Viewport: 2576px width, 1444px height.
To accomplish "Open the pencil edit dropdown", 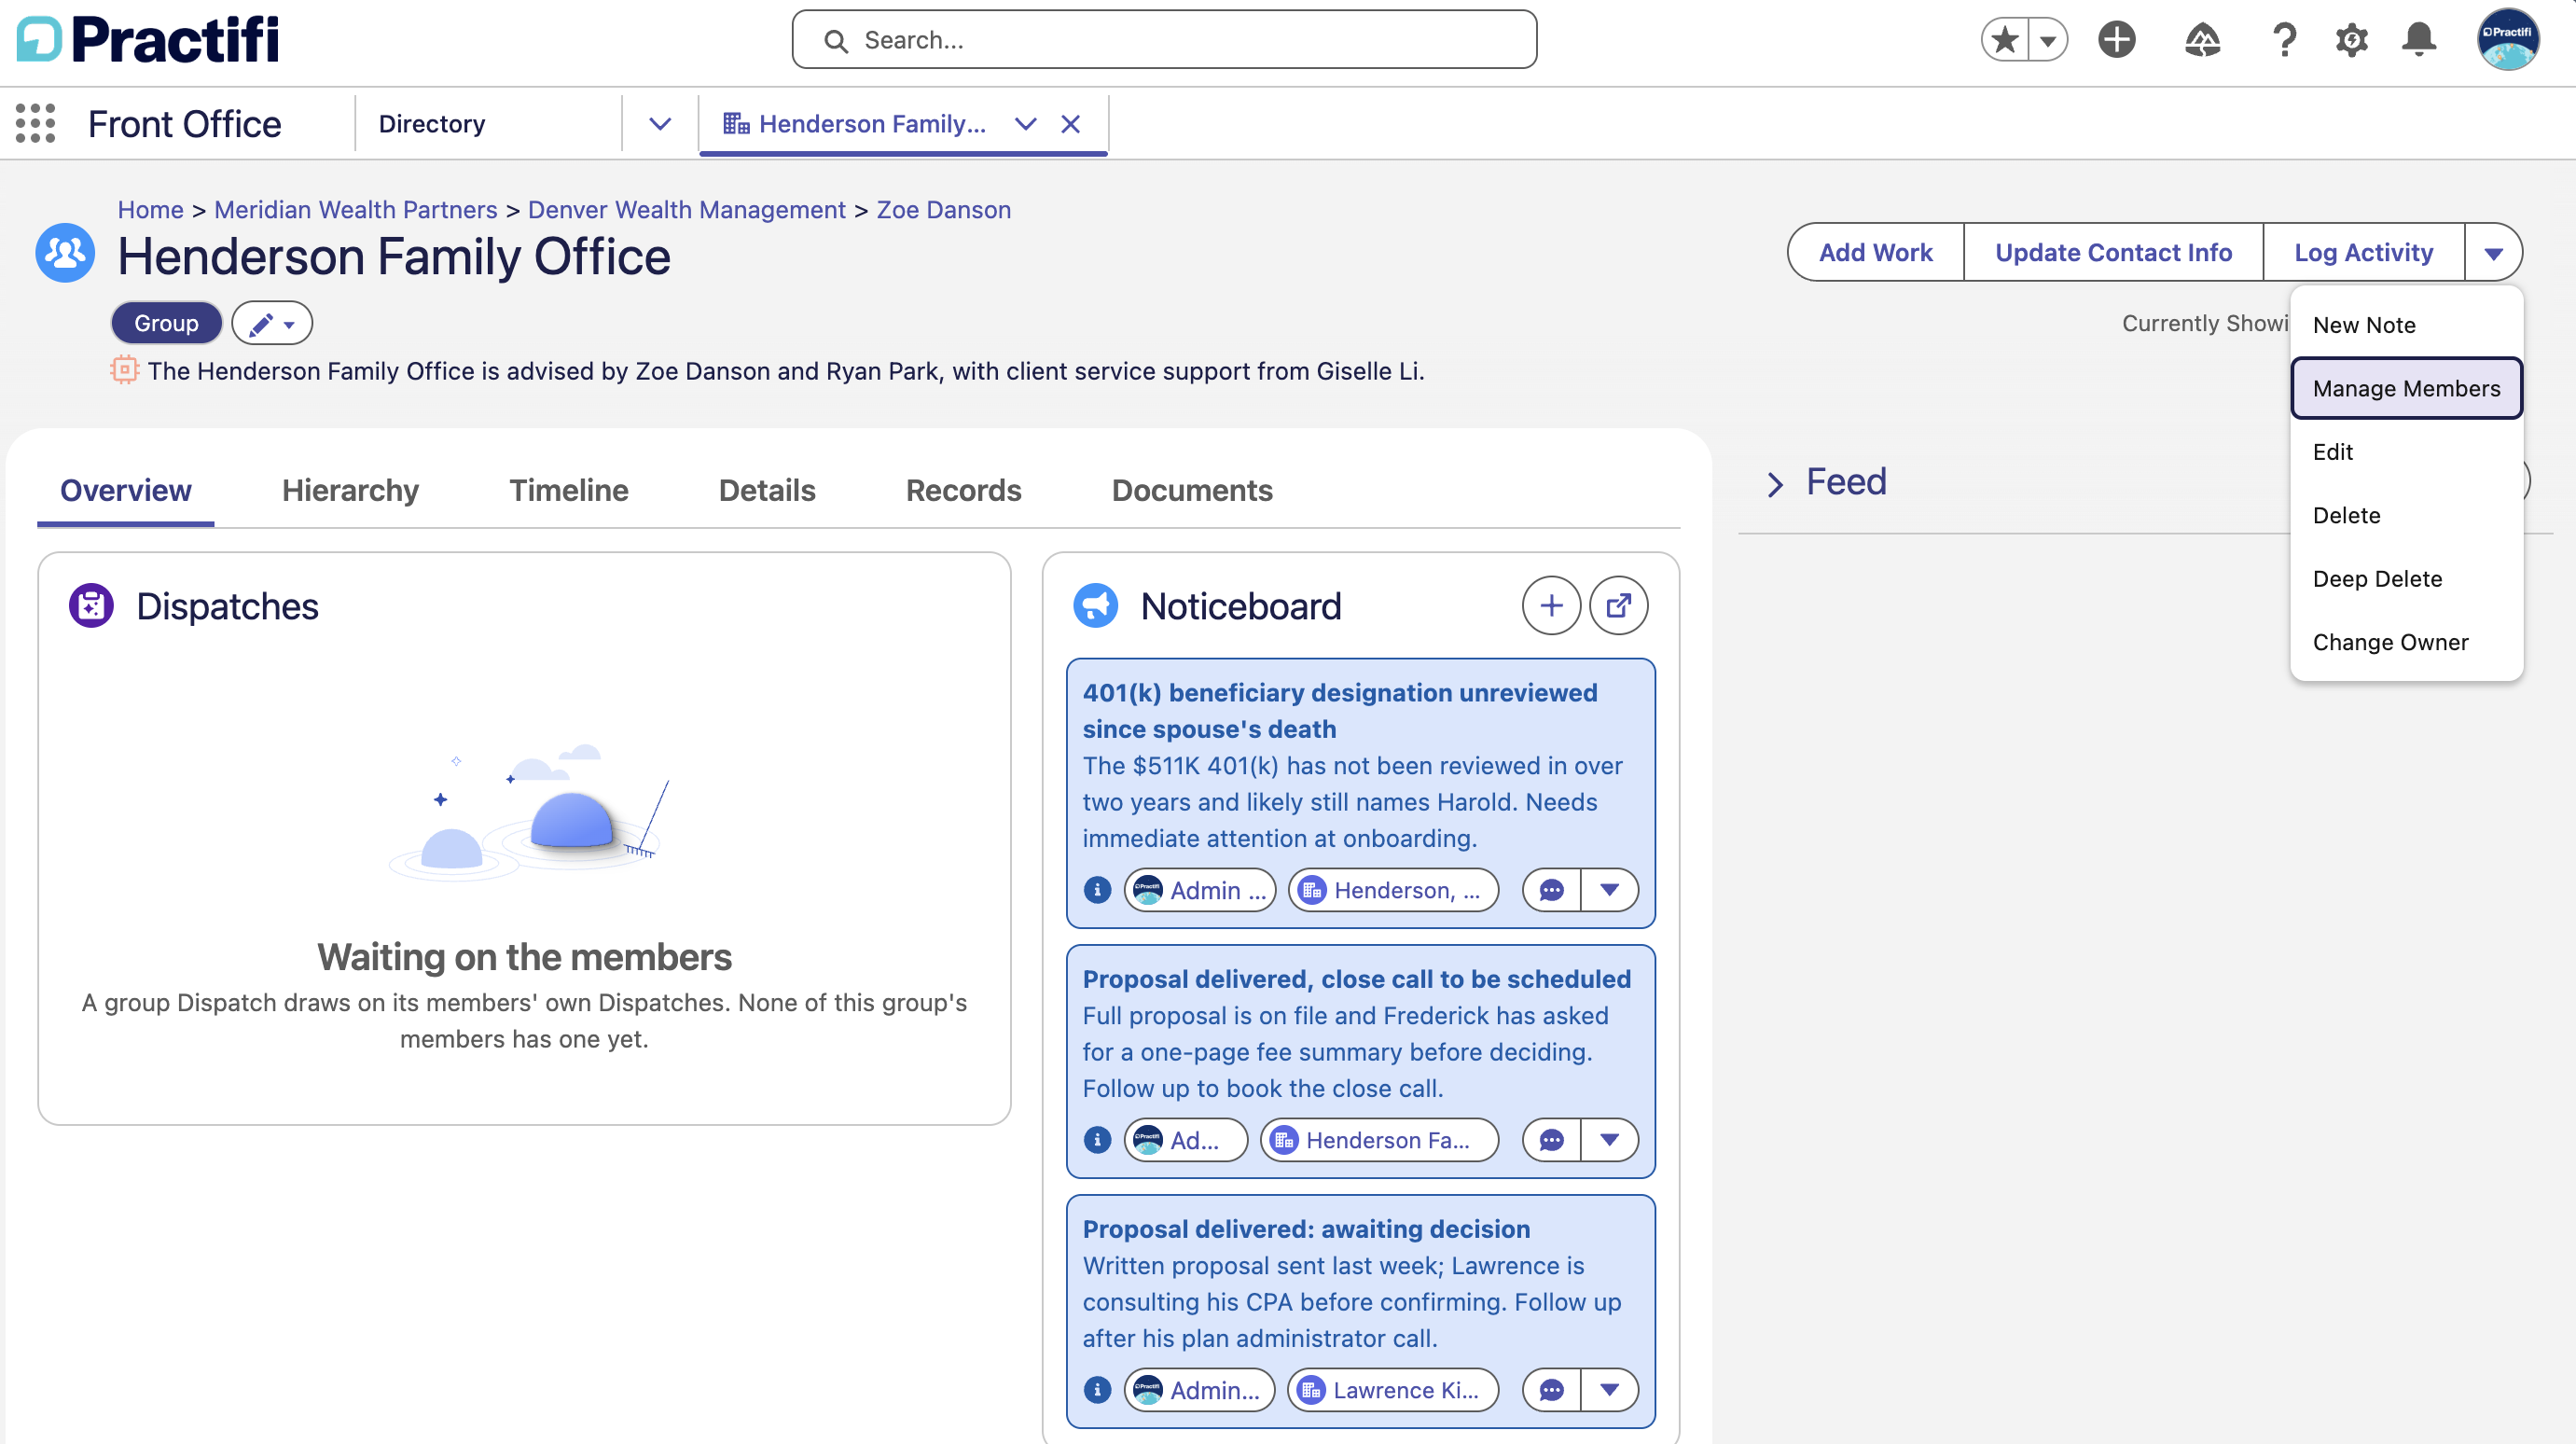I will coord(272,323).
